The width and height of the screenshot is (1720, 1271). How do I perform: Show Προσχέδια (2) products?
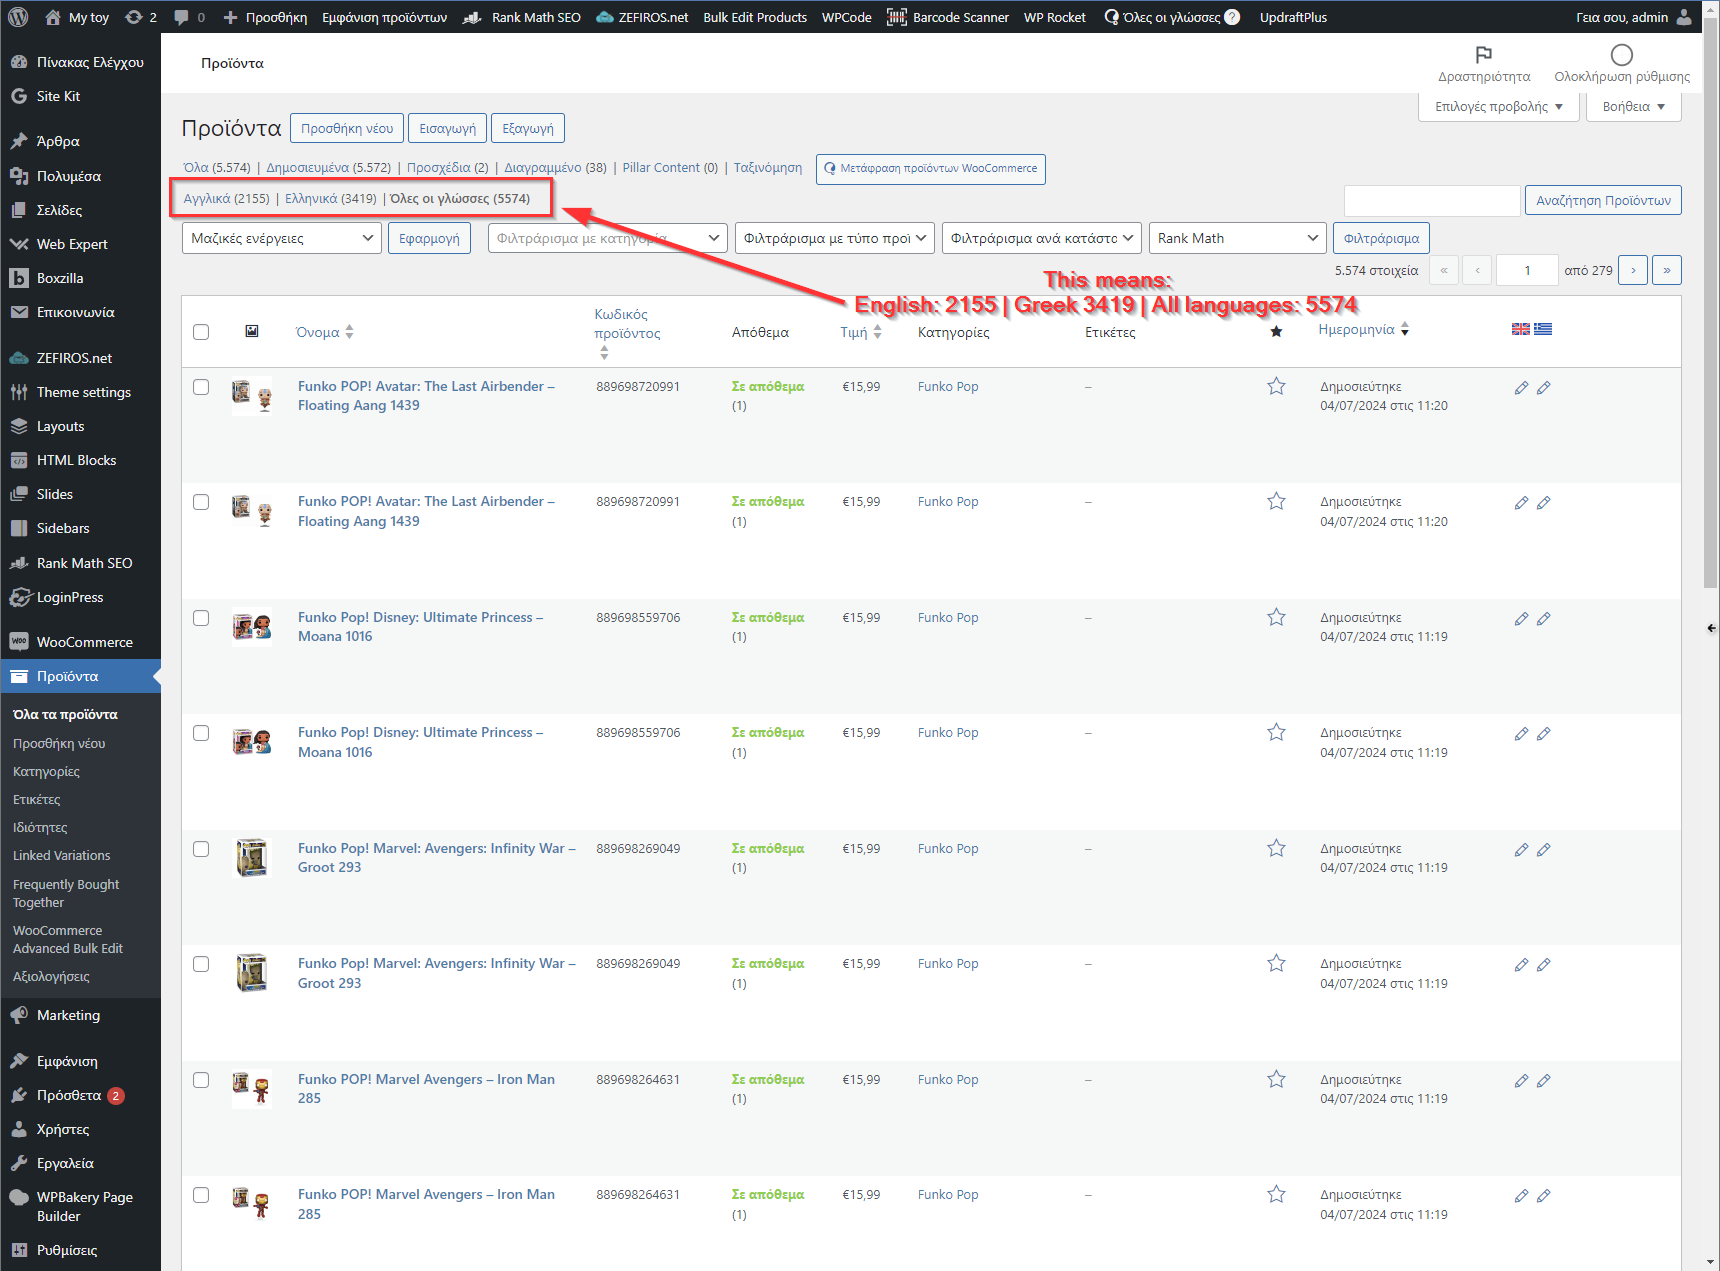(448, 167)
